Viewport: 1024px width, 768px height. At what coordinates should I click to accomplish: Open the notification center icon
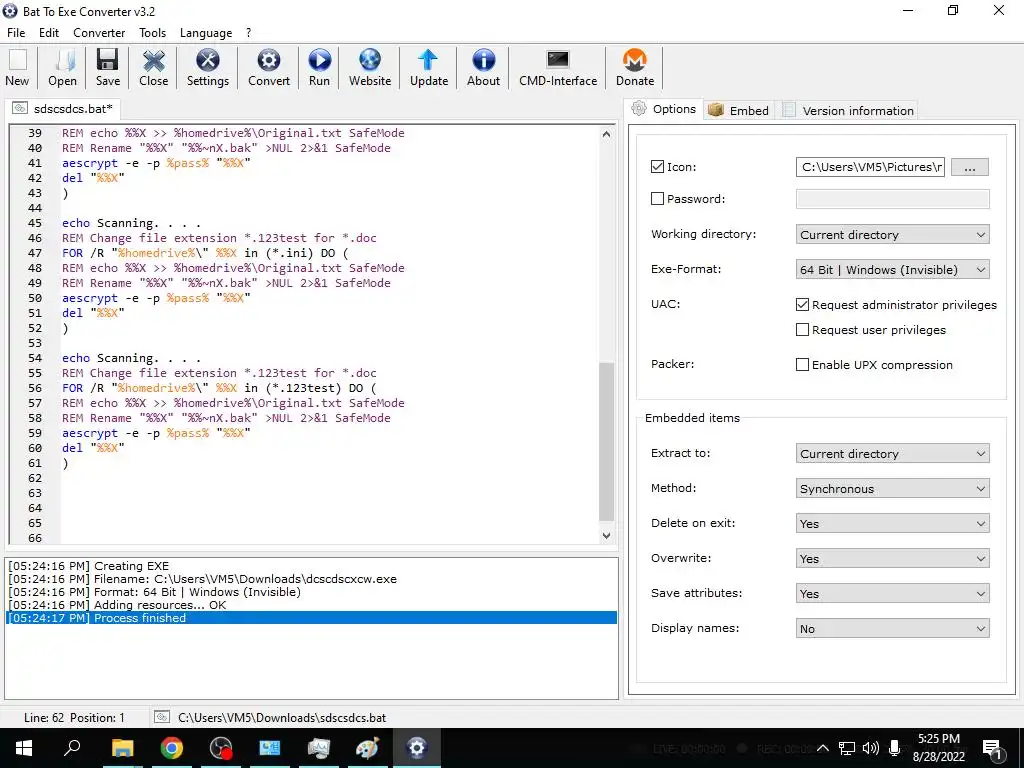click(x=992, y=748)
